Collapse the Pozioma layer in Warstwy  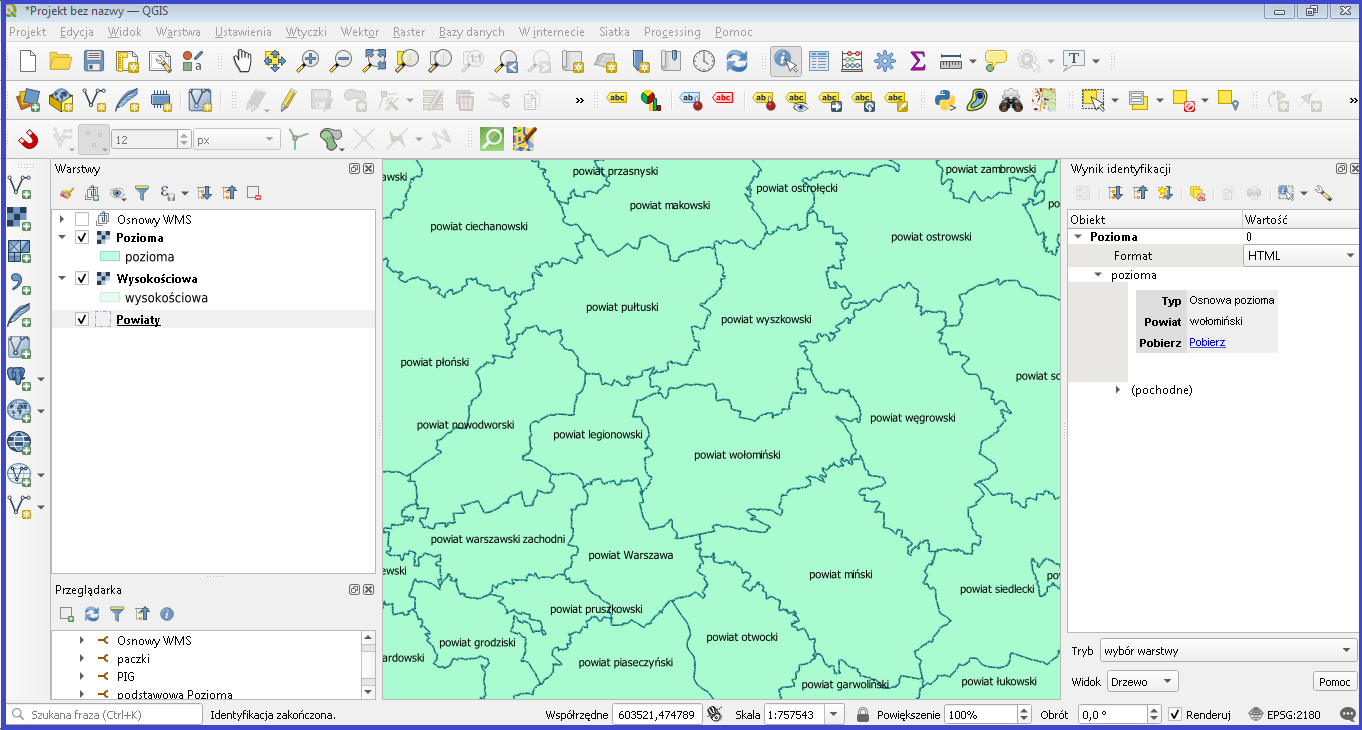pyautogui.click(x=62, y=238)
